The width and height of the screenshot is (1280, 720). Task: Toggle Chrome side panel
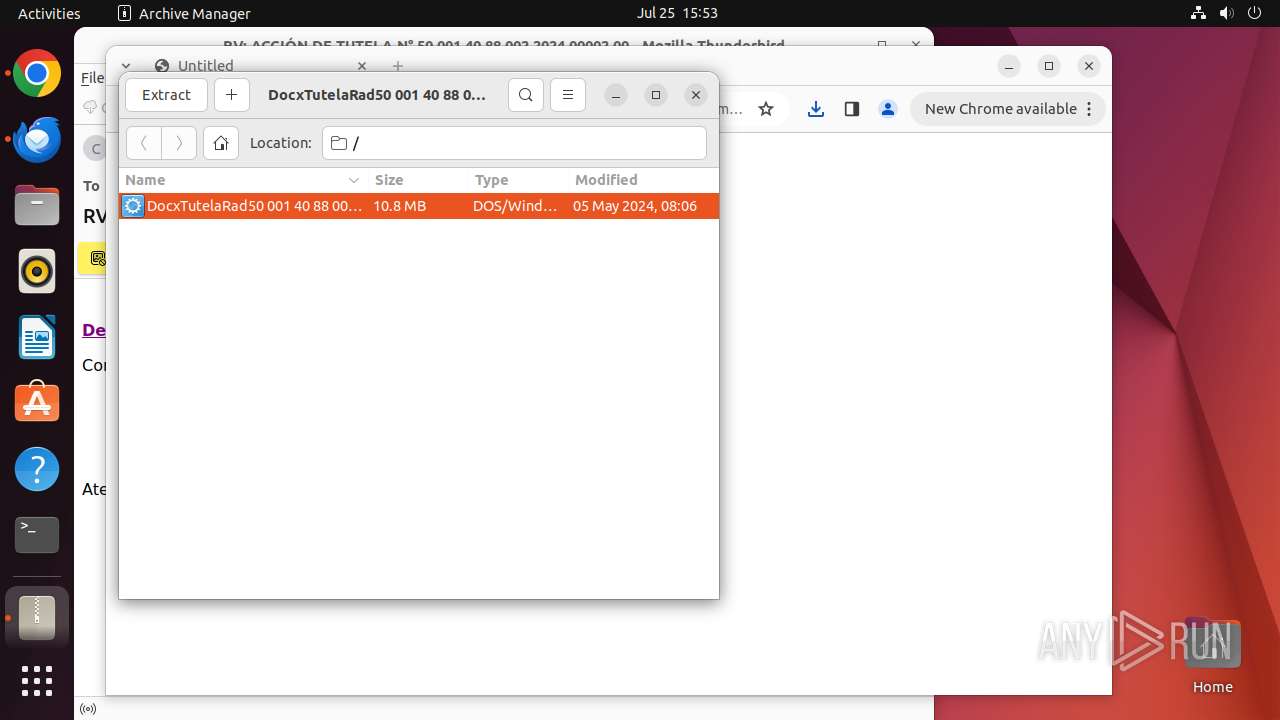tap(852, 109)
